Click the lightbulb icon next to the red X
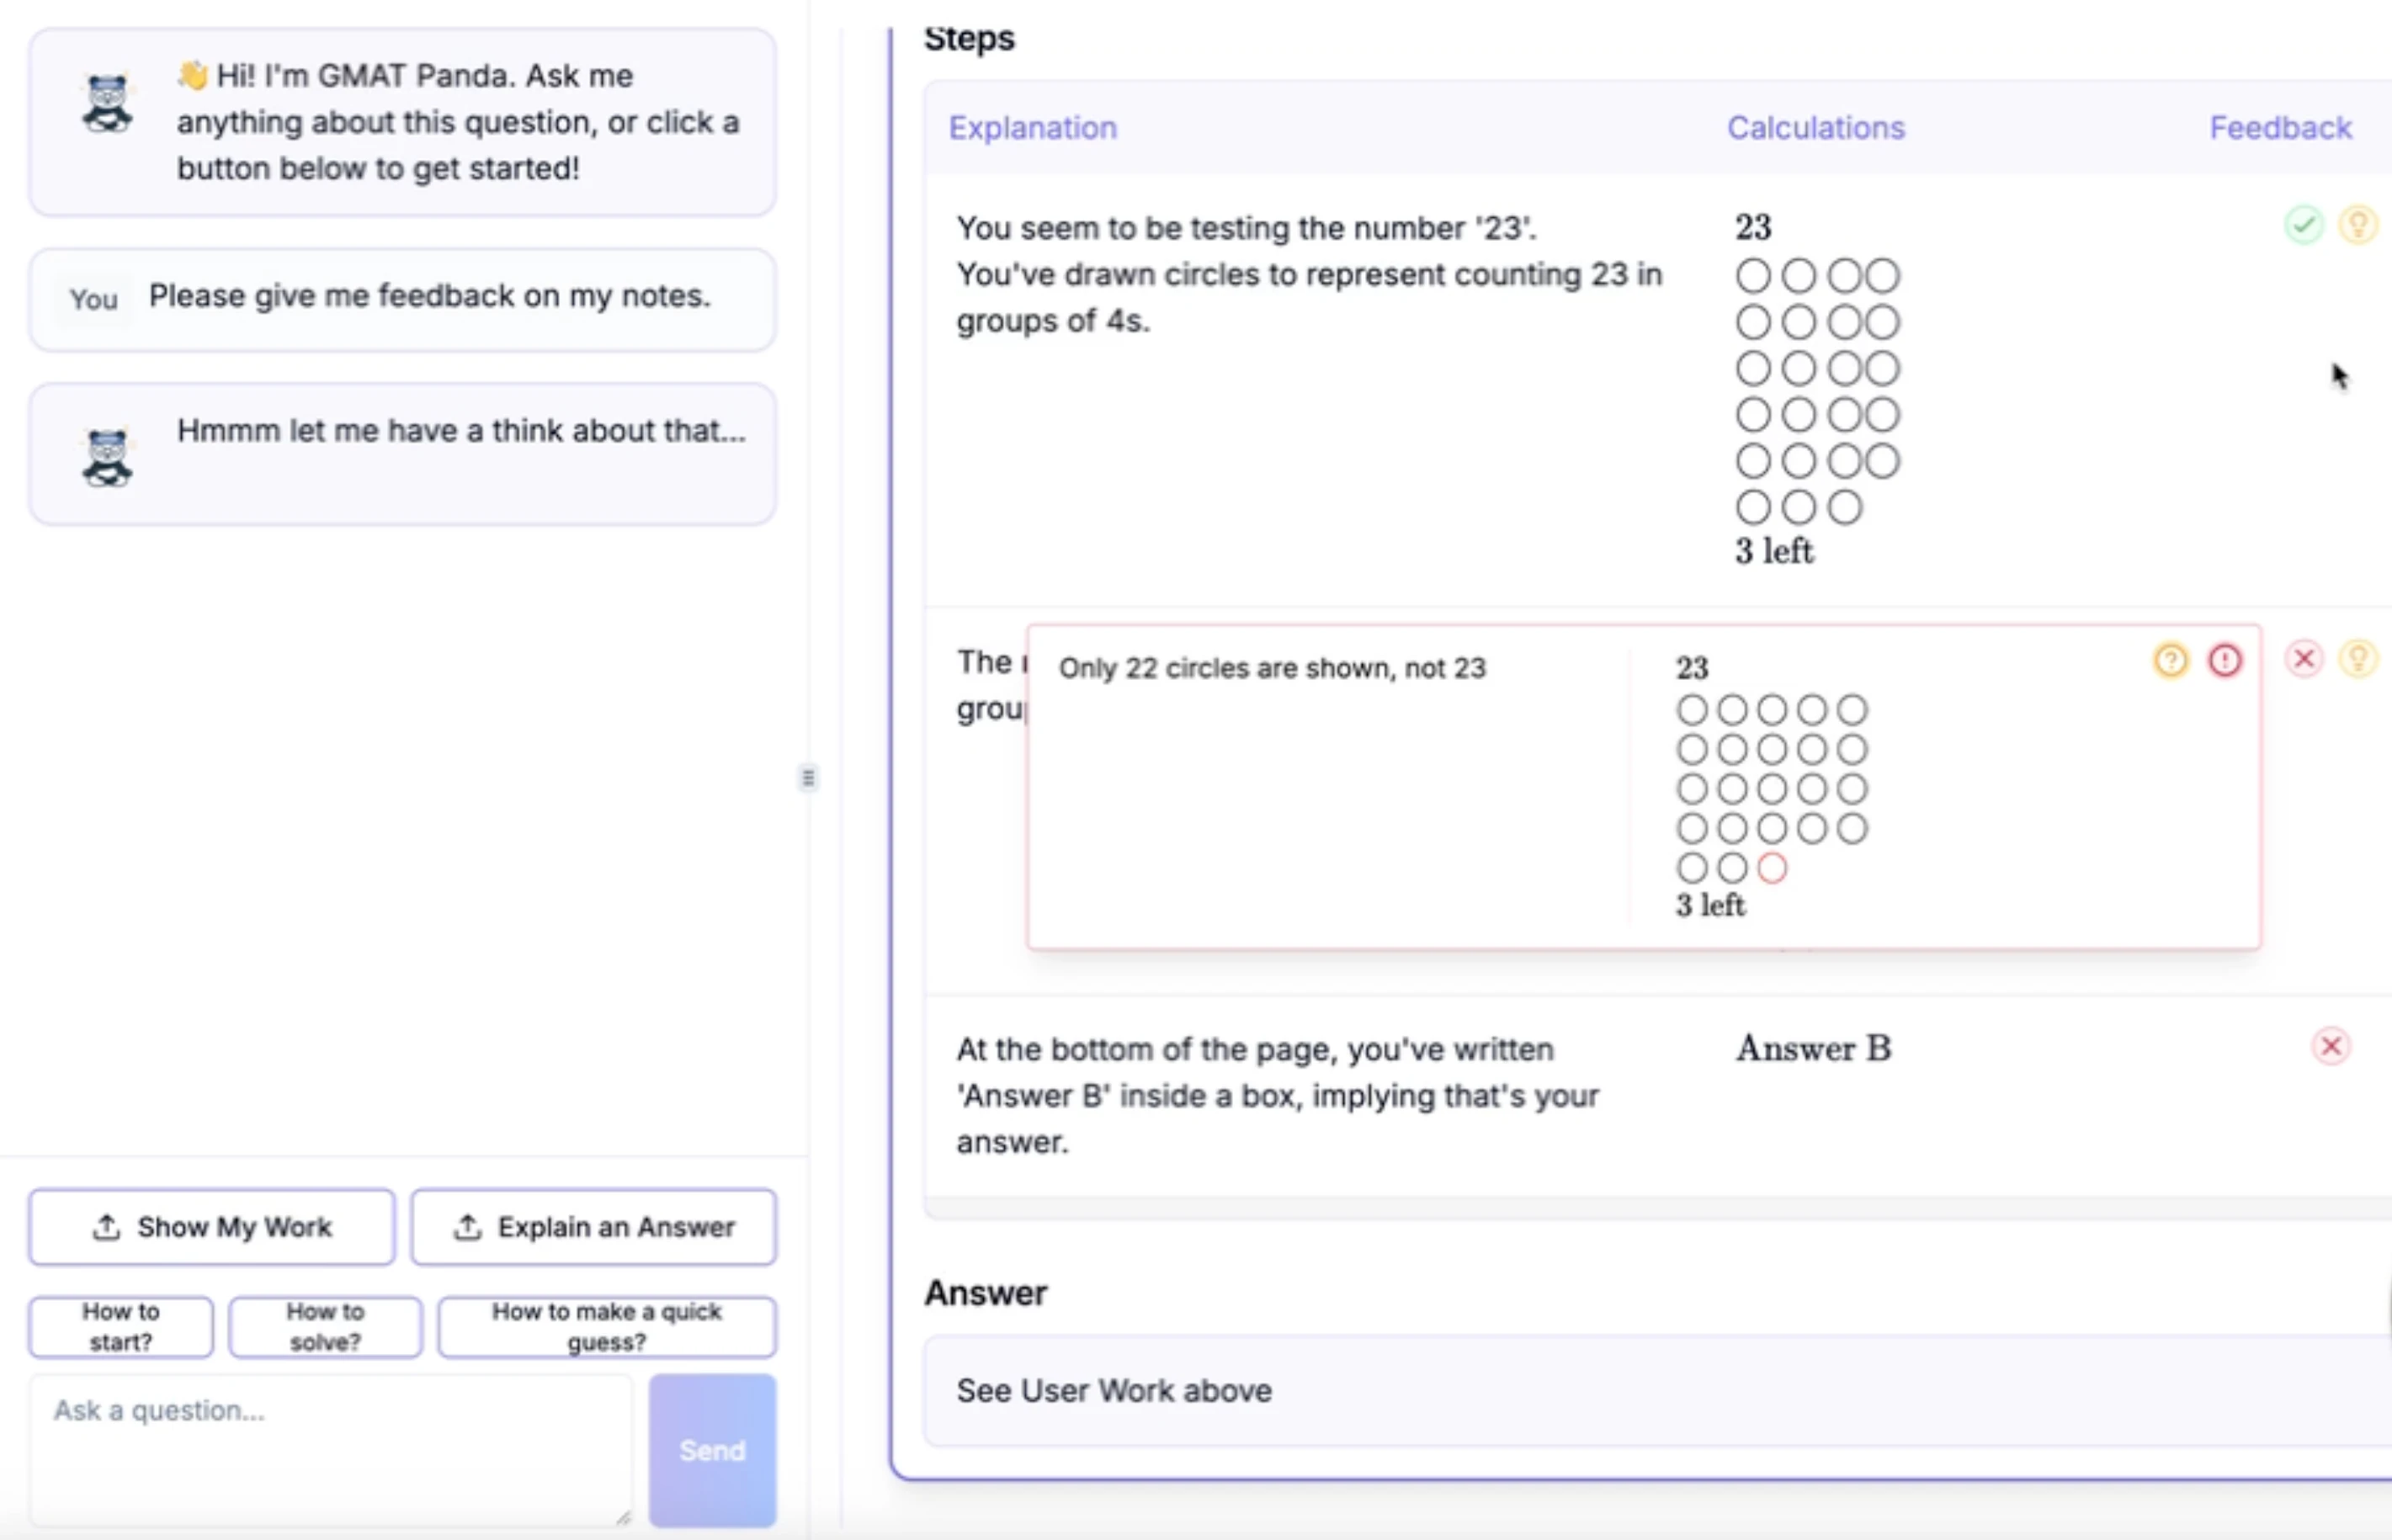The image size is (2392, 1540). tap(2360, 658)
